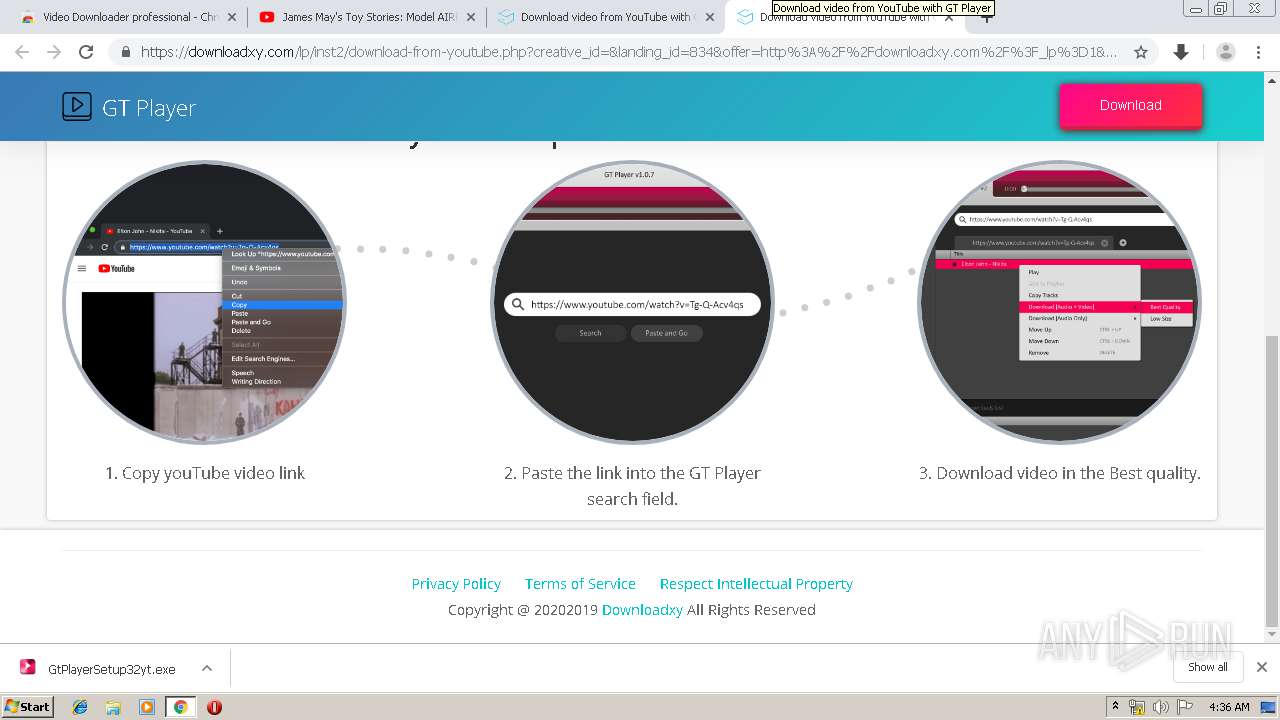
Task: Click the volume speaker tray icon
Action: [1160, 707]
